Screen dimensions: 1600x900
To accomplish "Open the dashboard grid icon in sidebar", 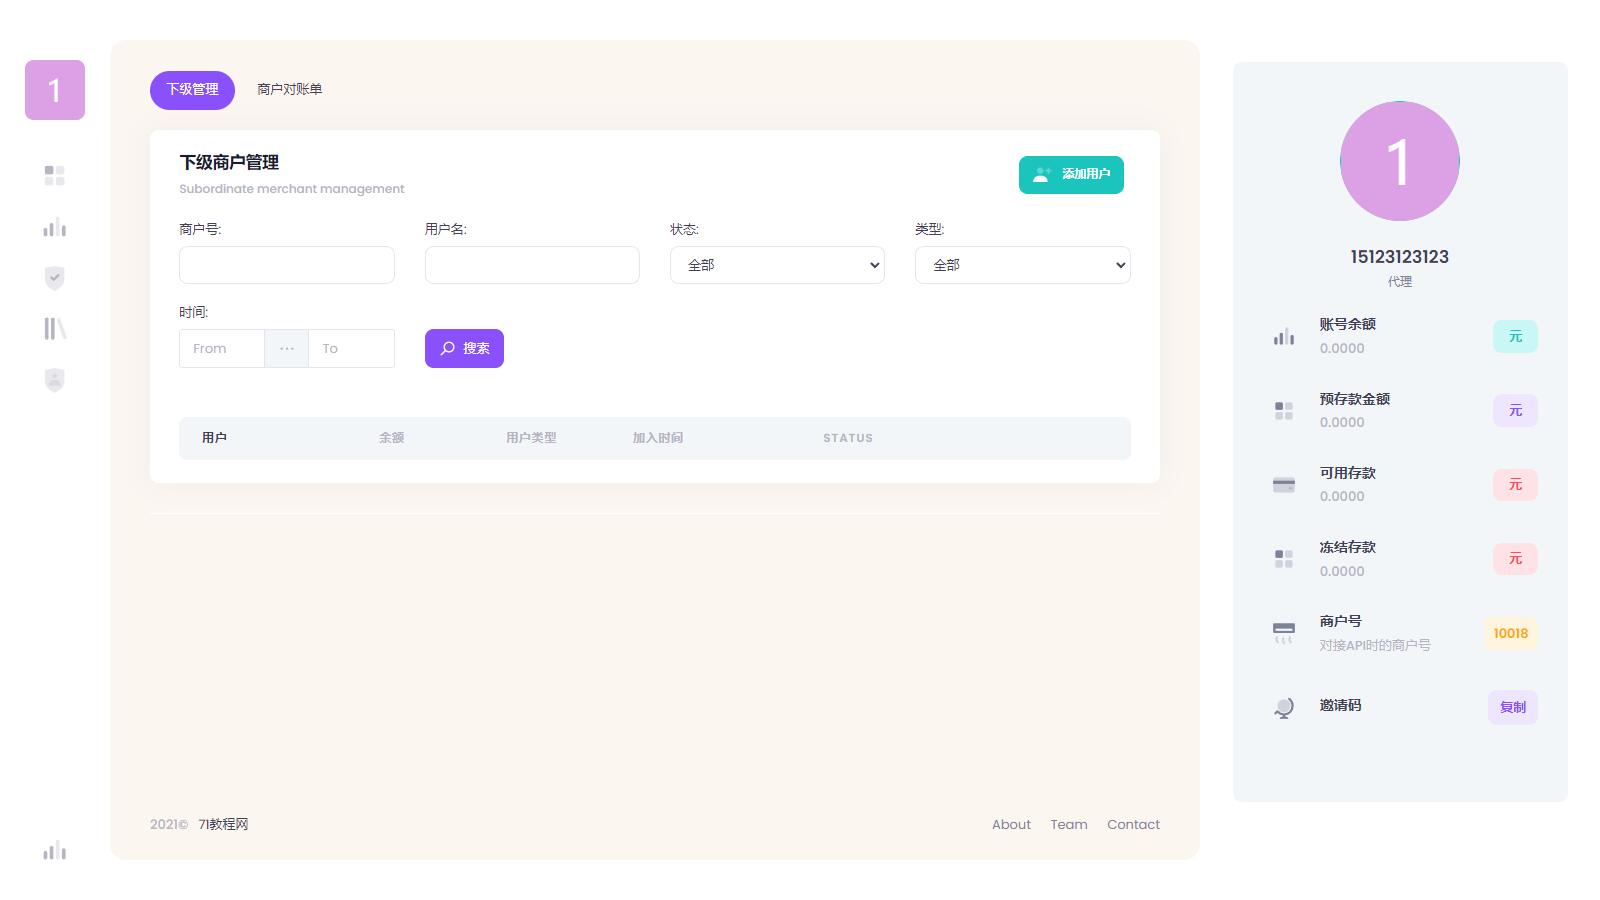I will coord(55,176).
